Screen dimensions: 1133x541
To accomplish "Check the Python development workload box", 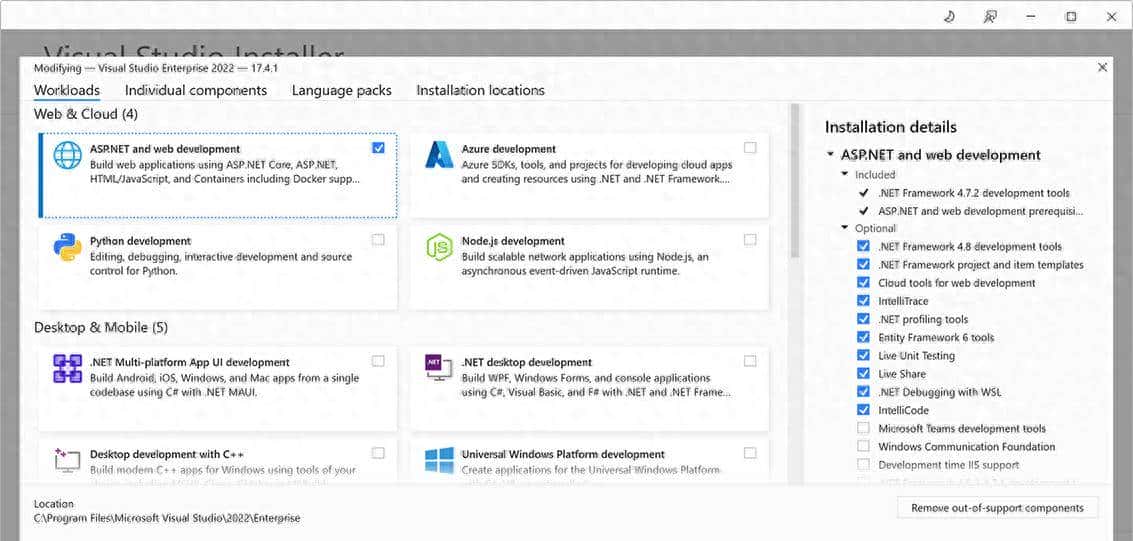I will (x=378, y=240).
